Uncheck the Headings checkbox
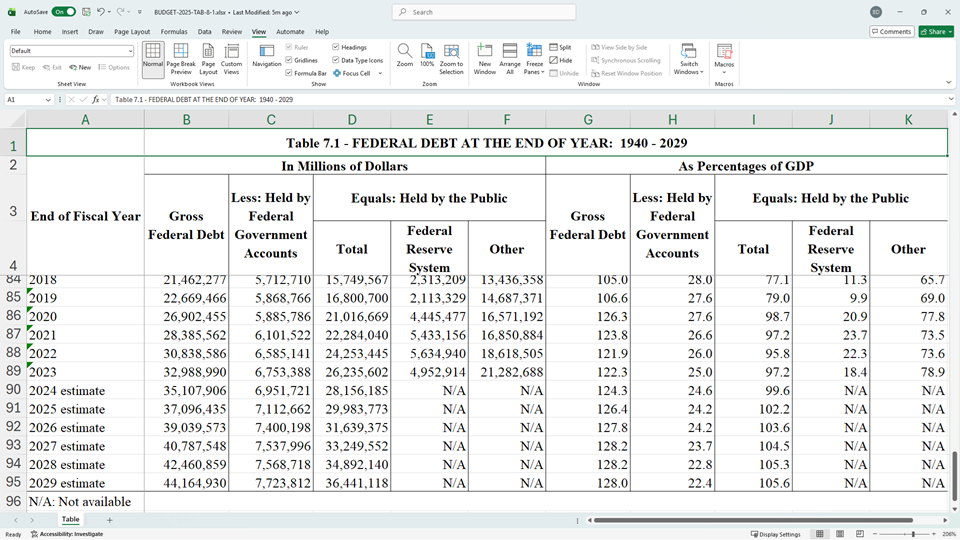The image size is (960, 540). (336, 47)
